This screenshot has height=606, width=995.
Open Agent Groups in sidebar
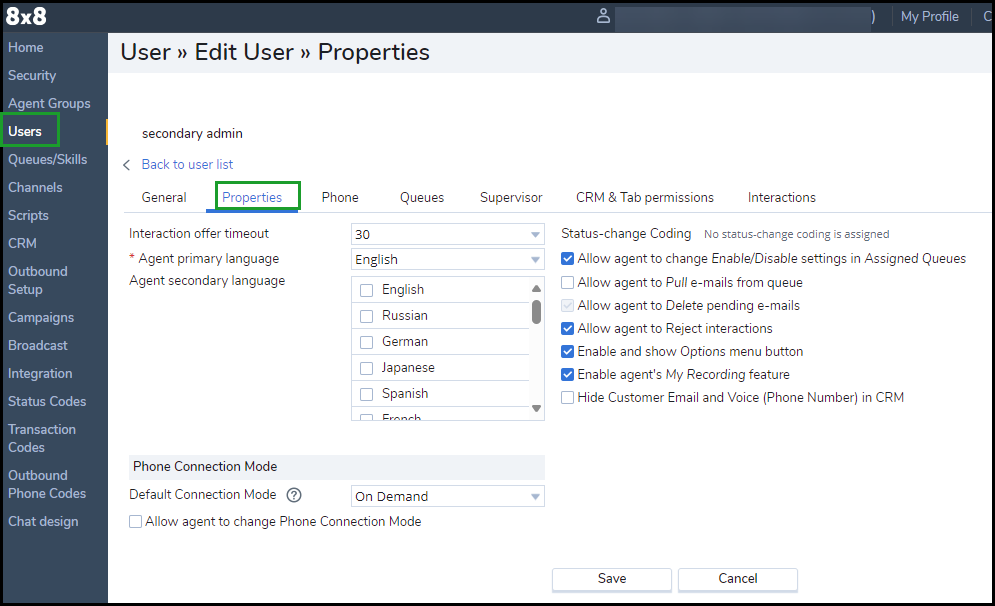coord(49,103)
